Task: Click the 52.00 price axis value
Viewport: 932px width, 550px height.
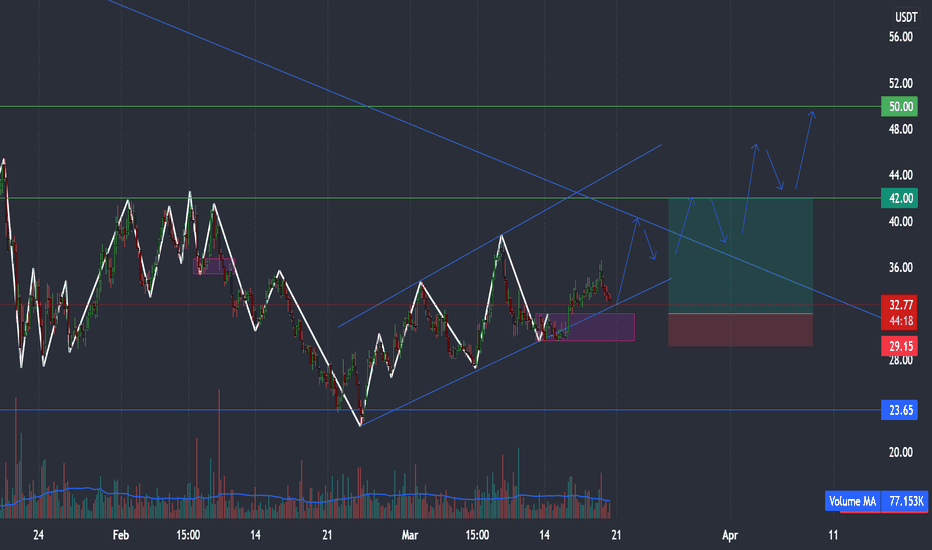Action: 900,83
